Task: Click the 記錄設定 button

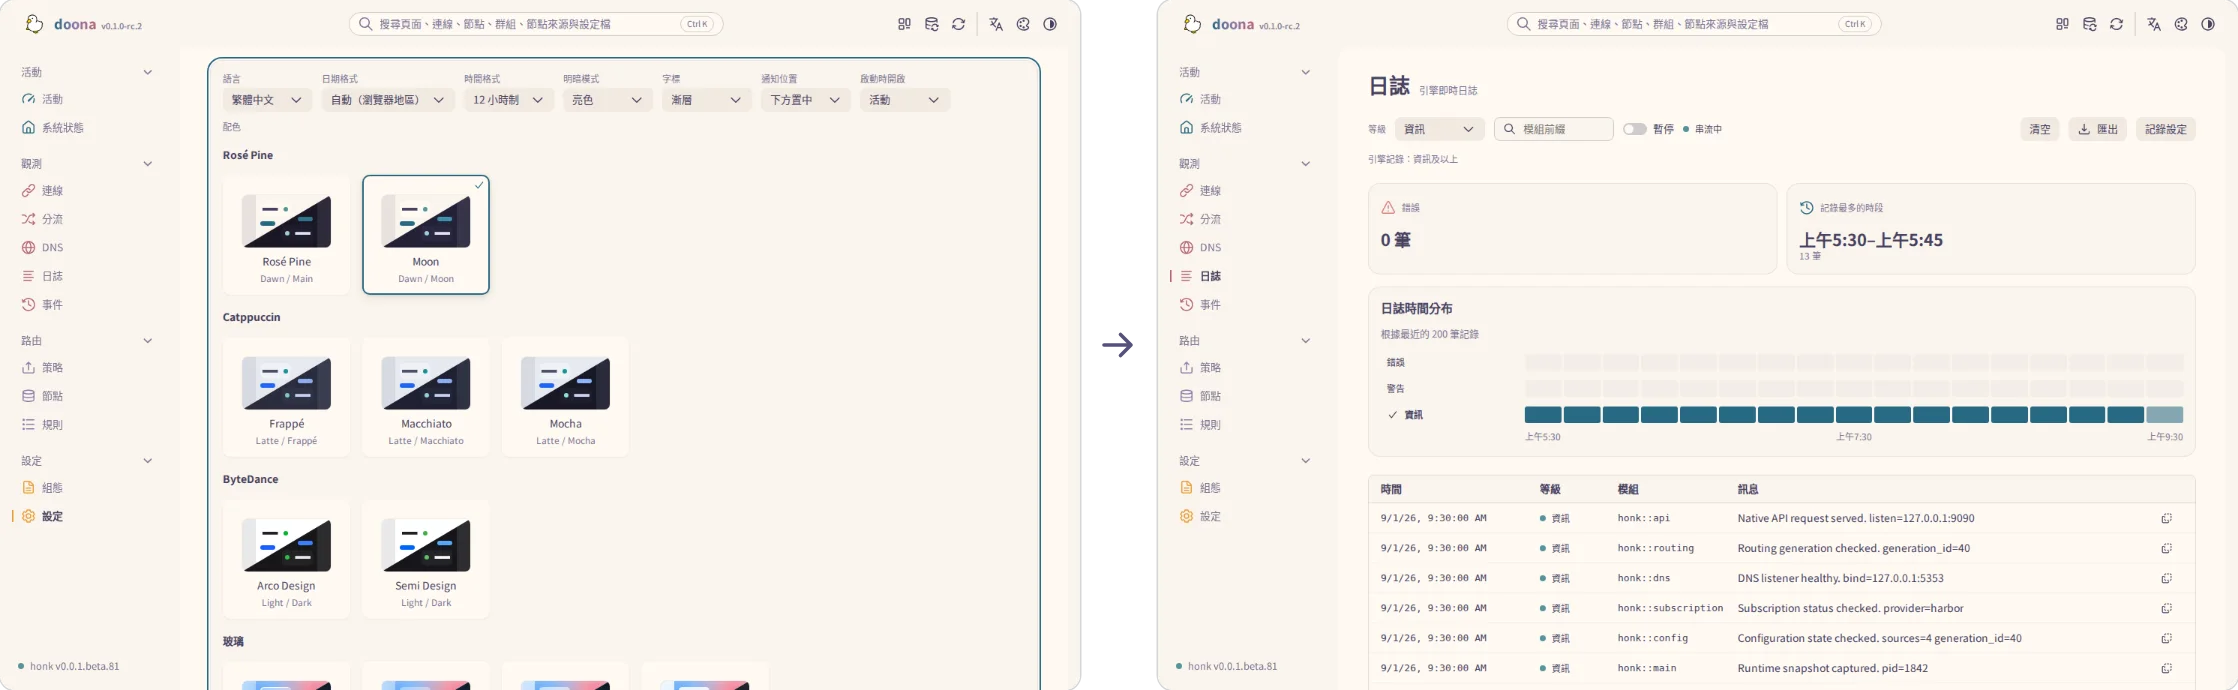Action: tap(2166, 129)
